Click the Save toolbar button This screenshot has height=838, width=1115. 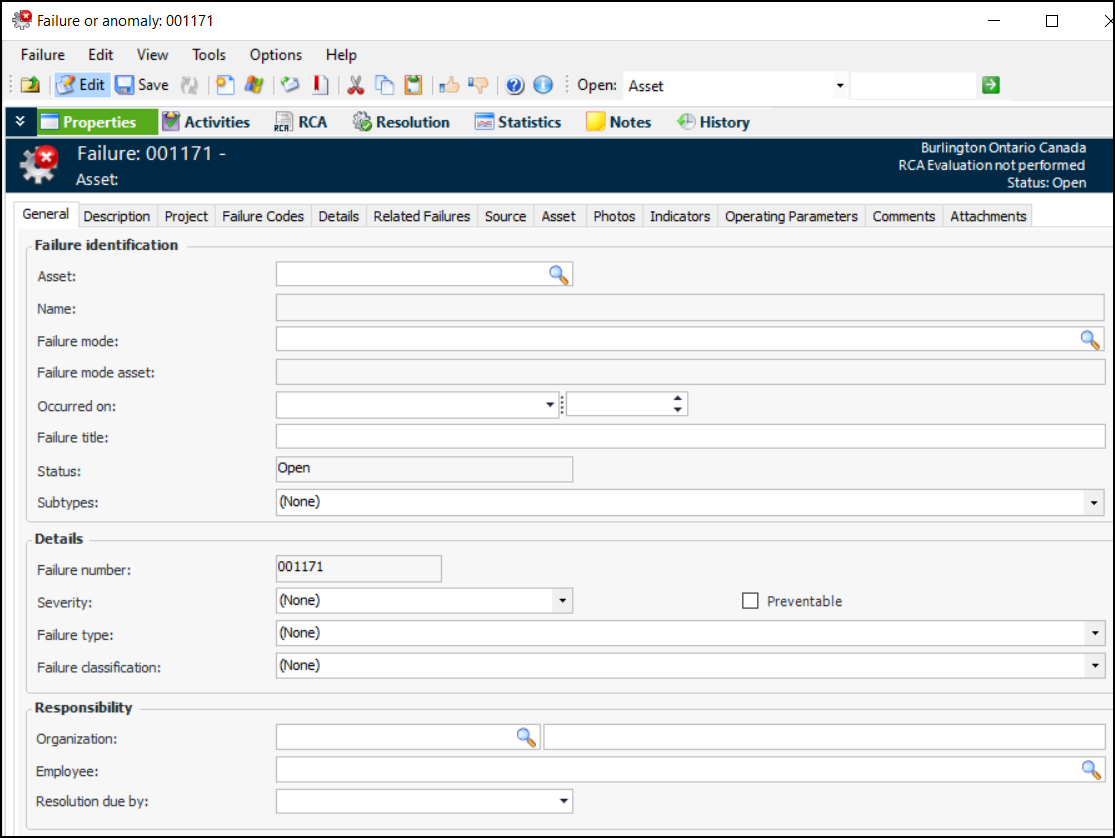point(141,85)
